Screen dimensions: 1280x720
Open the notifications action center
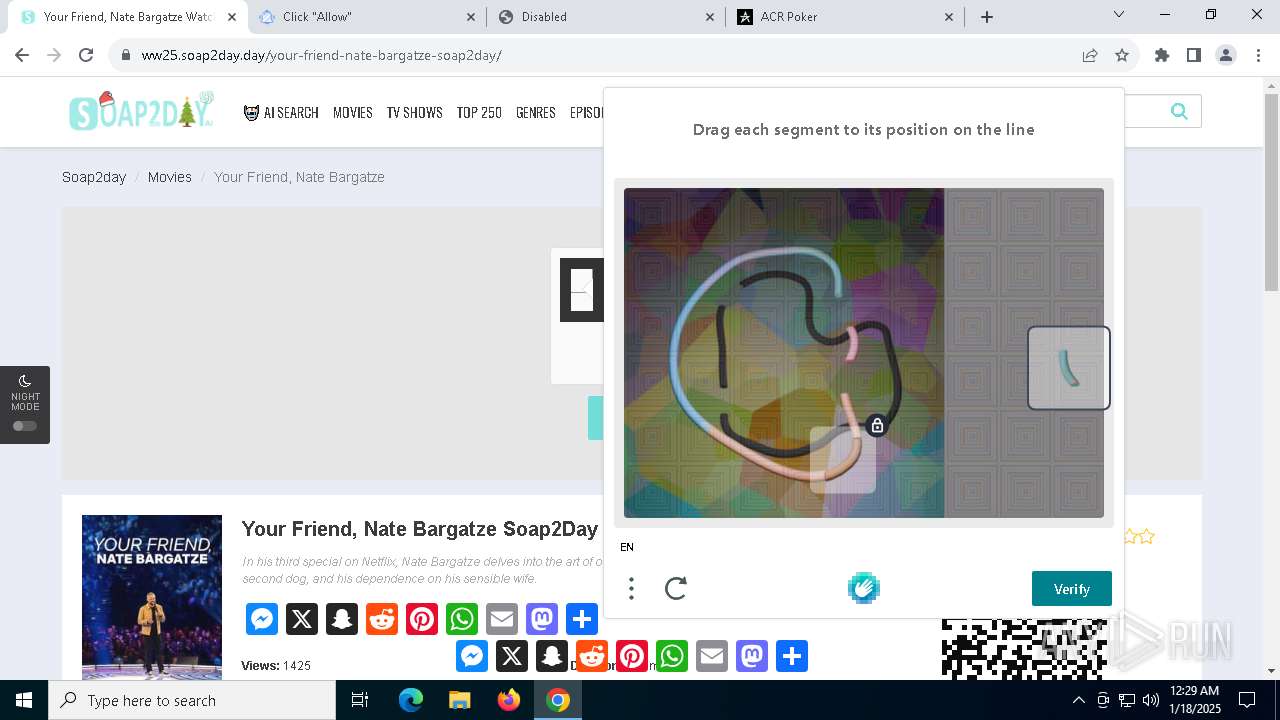(1247, 700)
